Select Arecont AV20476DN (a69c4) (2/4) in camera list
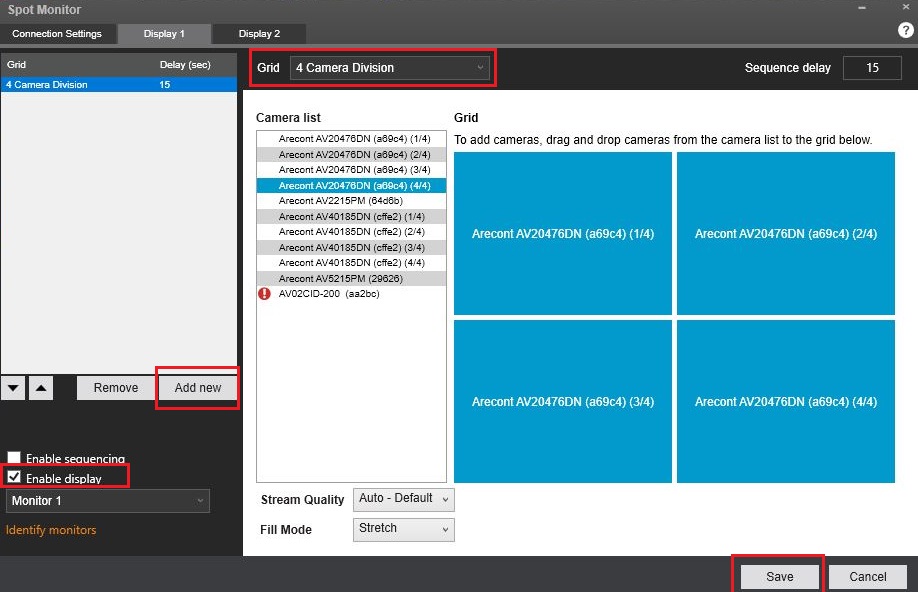Image resolution: width=918 pixels, height=592 pixels. [x=351, y=155]
